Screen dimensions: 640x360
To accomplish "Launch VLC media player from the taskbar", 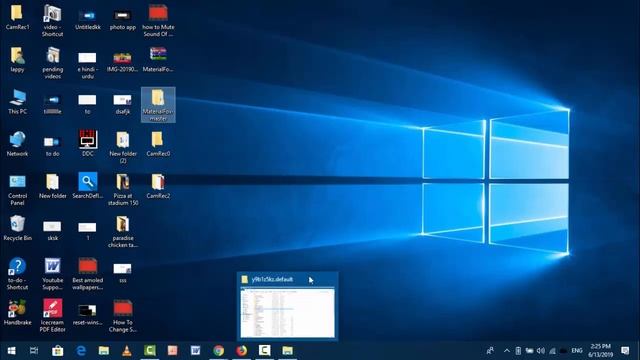I will tap(127, 351).
